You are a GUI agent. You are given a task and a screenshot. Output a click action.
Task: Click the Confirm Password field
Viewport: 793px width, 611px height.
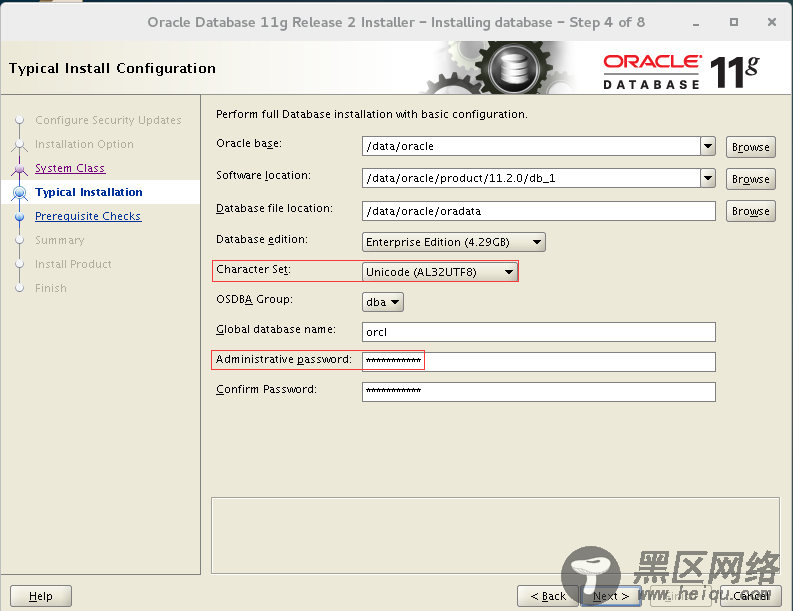click(539, 391)
